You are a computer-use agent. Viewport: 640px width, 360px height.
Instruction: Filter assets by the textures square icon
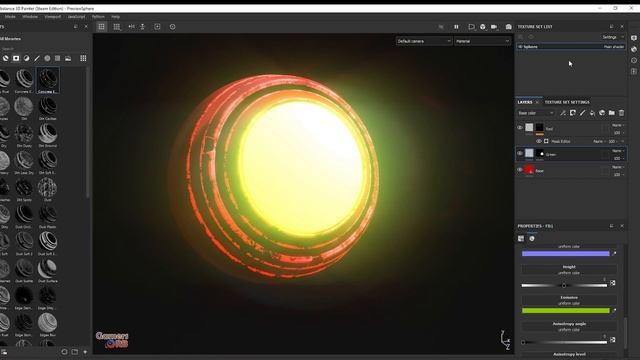click(x=58, y=58)
